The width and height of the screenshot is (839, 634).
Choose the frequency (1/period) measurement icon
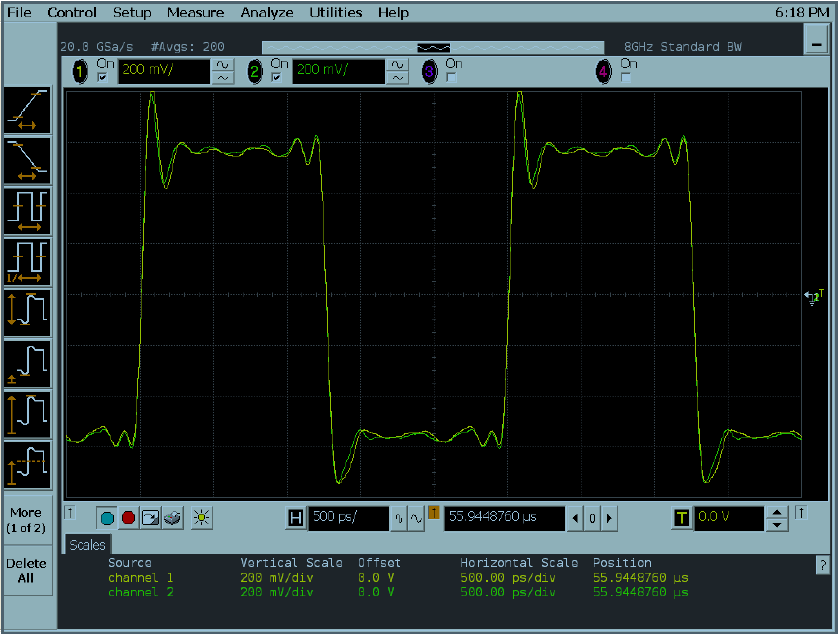pos(27,263)
